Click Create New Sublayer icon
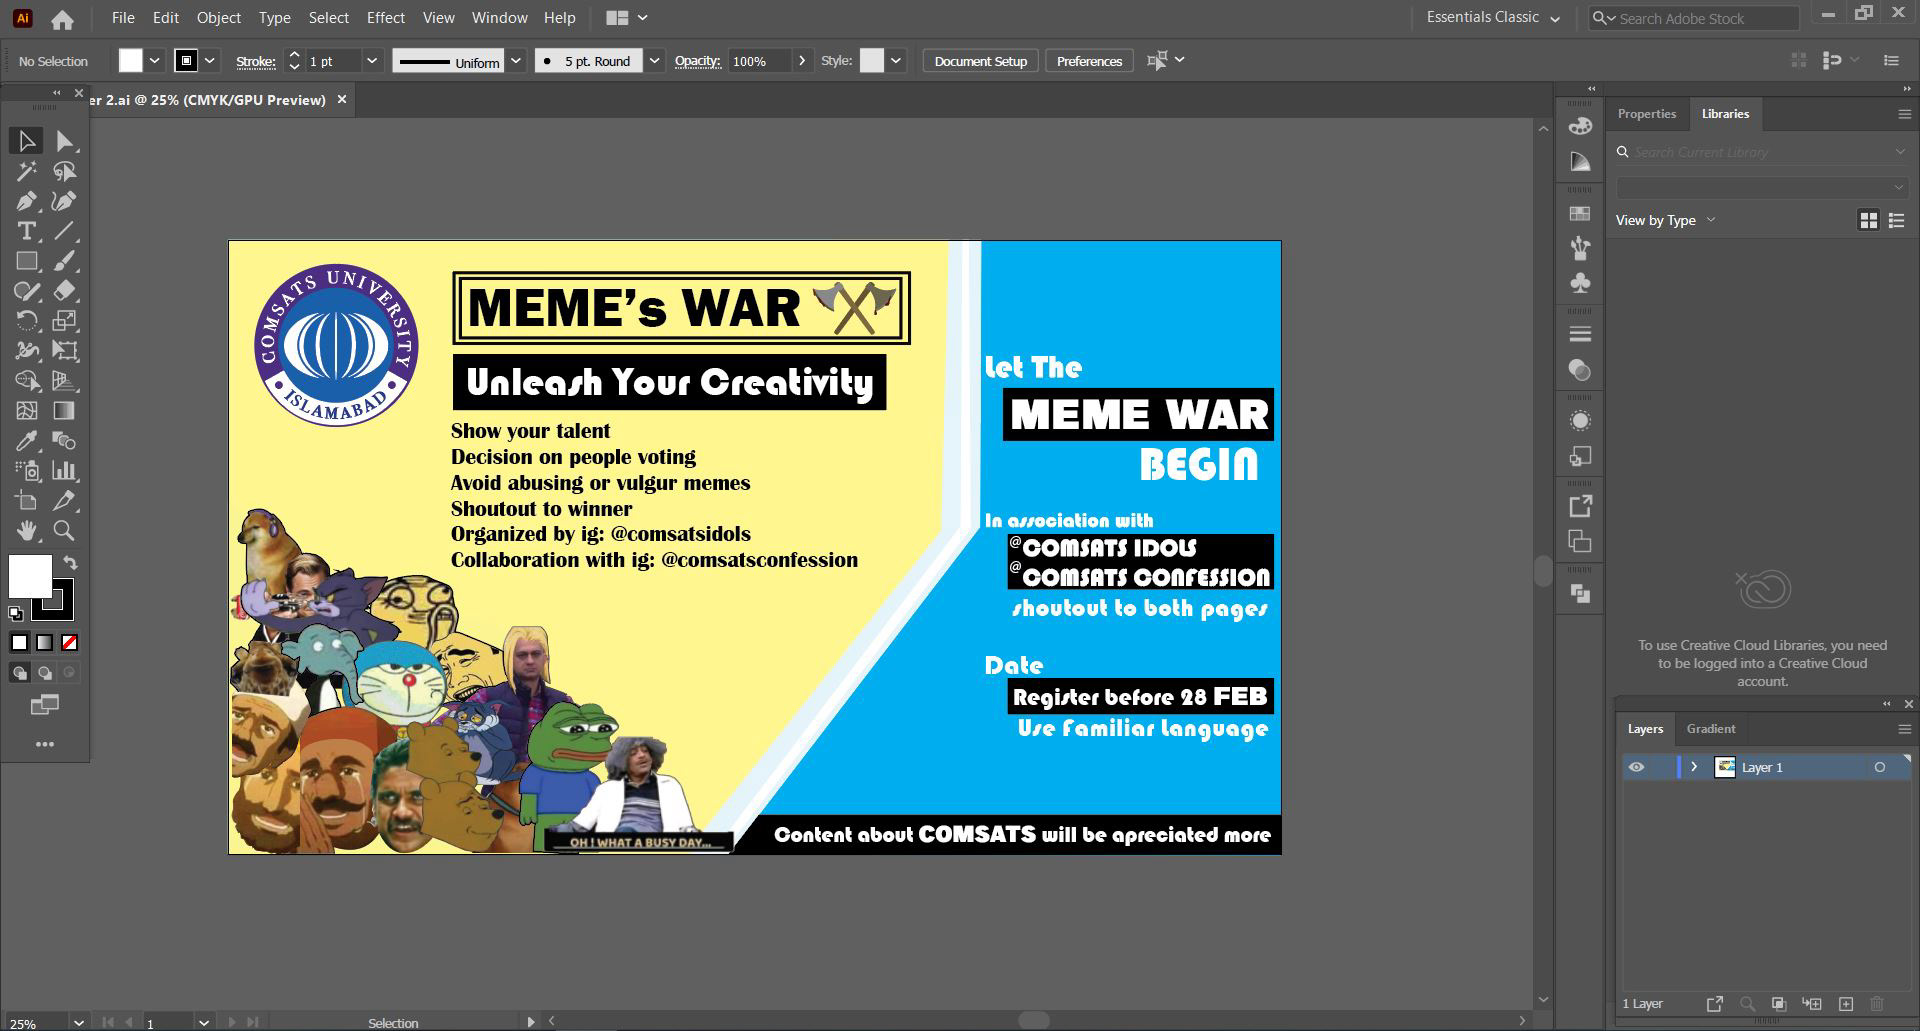This screenshot has height=1031, width=1920. tap(1812, 1003)
